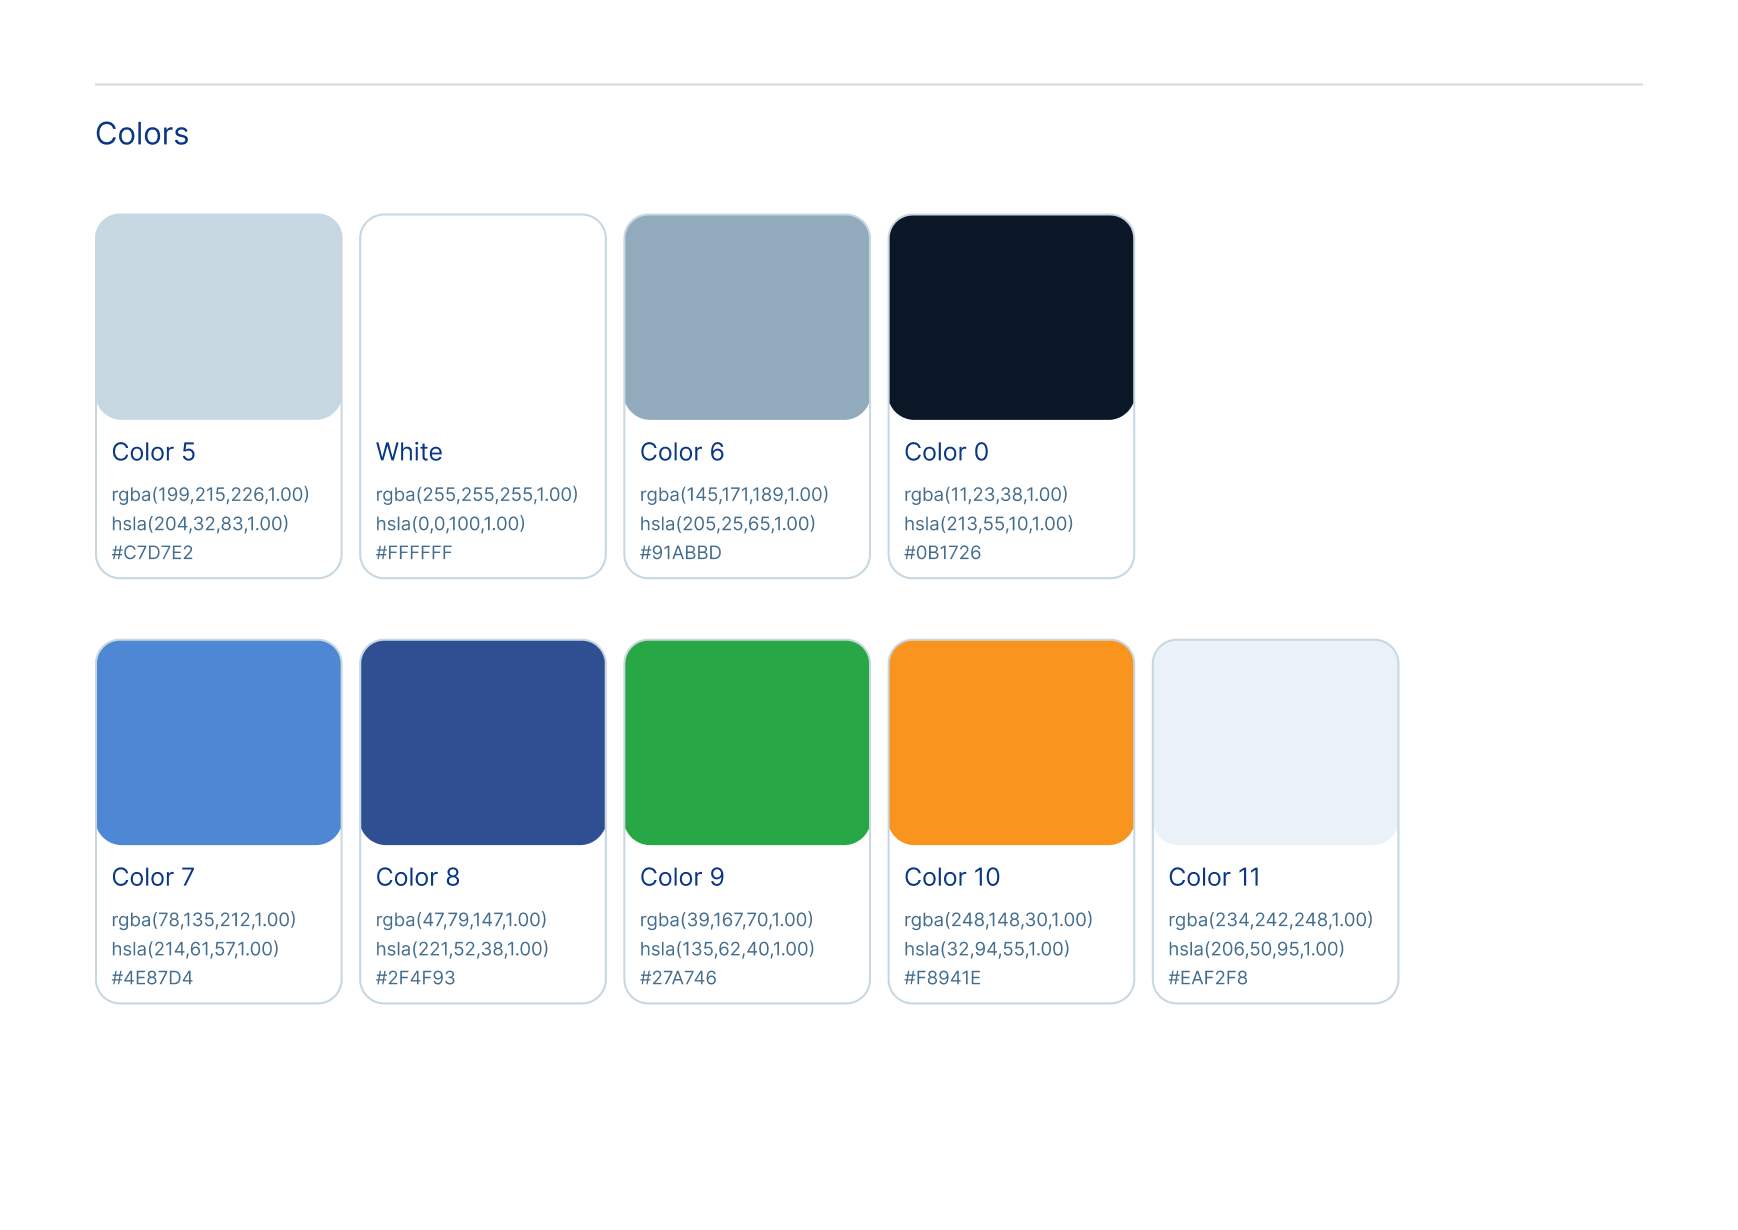Image resolution: width=1738 pixels, height=1230 pixels.
Task: Click the Color 5 light blue swatch
Action: (218, 317)
